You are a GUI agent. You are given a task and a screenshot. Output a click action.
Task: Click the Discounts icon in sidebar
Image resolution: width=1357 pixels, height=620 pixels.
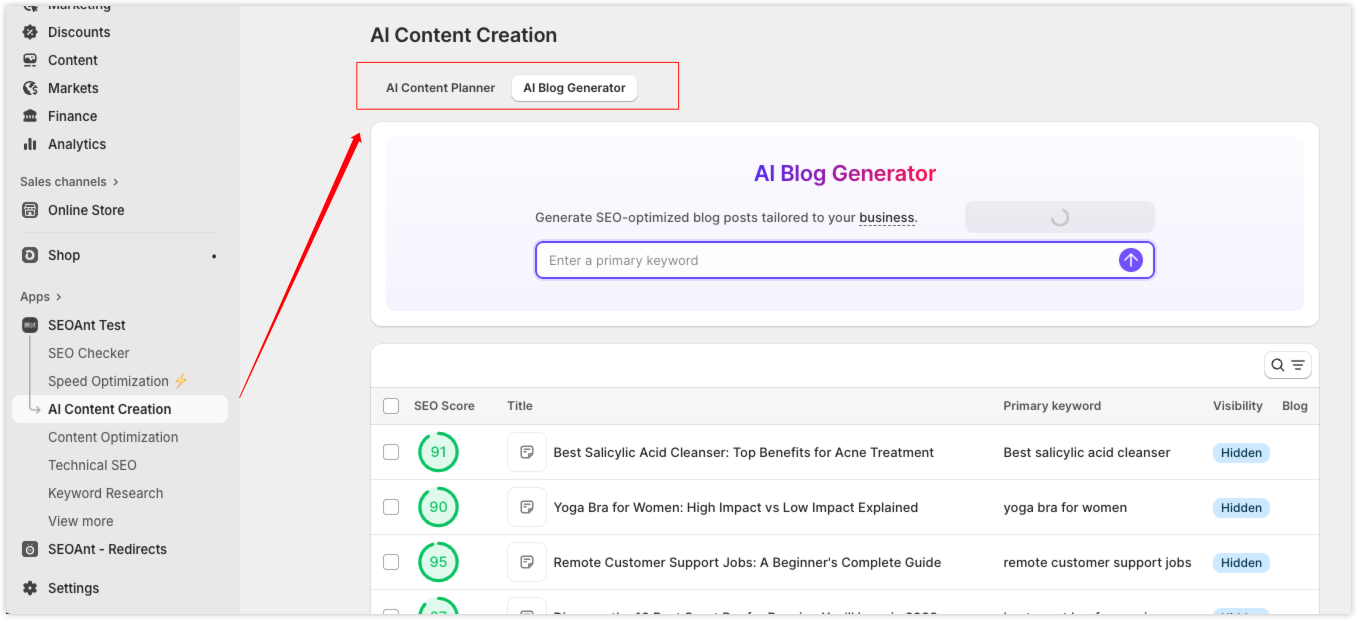pyautogui.click(x=30, y=32)
